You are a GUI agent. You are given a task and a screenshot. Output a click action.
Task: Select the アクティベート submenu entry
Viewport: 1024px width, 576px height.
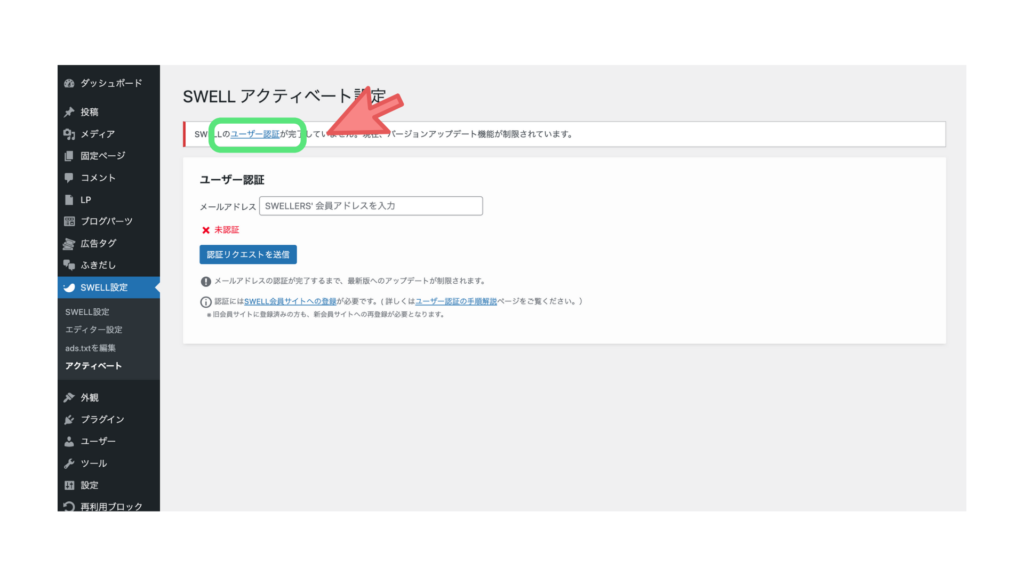(93, 366)
